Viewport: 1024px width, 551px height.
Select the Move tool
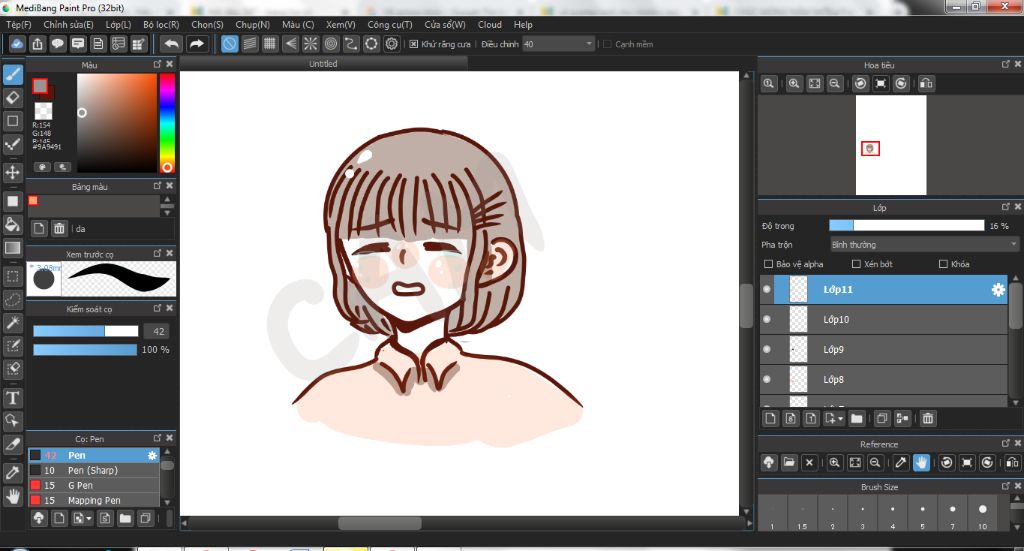[x=12, y=172]
